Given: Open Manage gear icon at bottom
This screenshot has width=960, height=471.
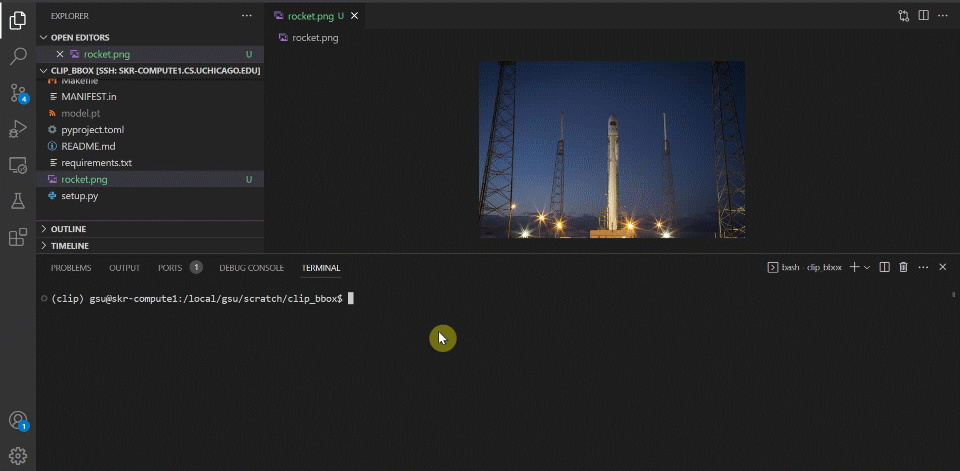Looking at the screenshot, I should click(x=18, y=455).
